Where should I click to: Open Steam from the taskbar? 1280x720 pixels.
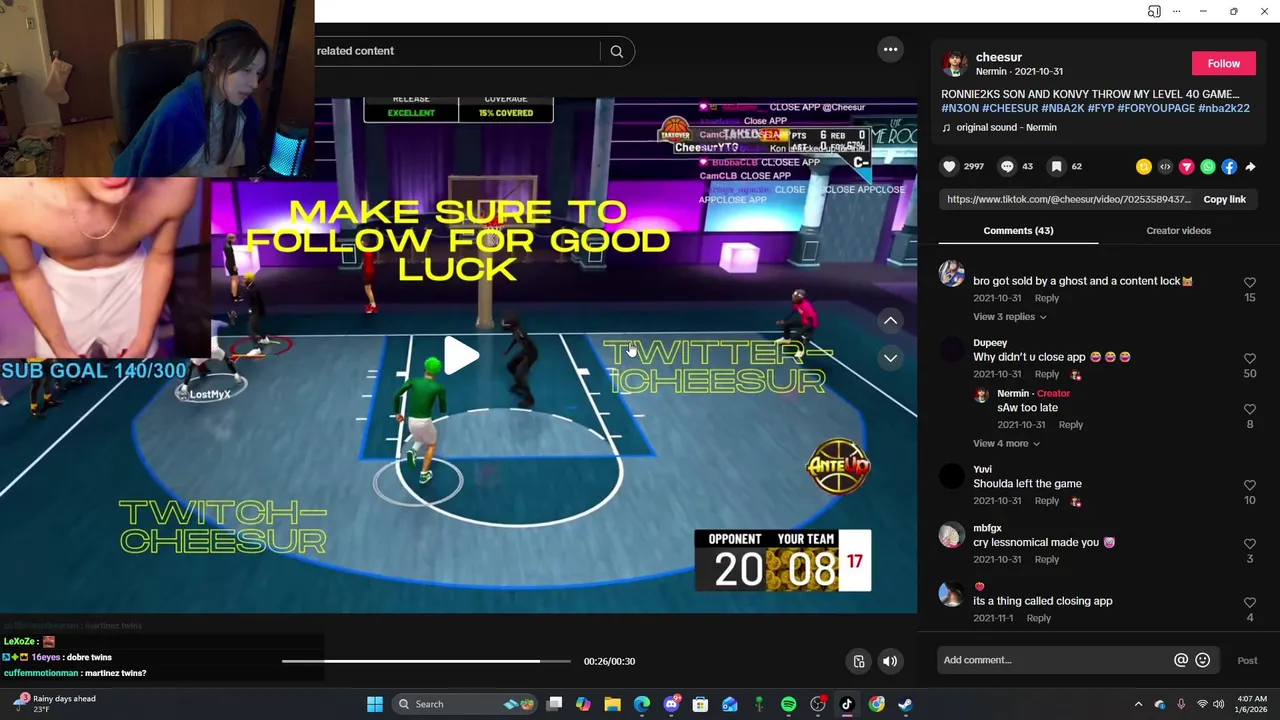(x=905, y=704)
